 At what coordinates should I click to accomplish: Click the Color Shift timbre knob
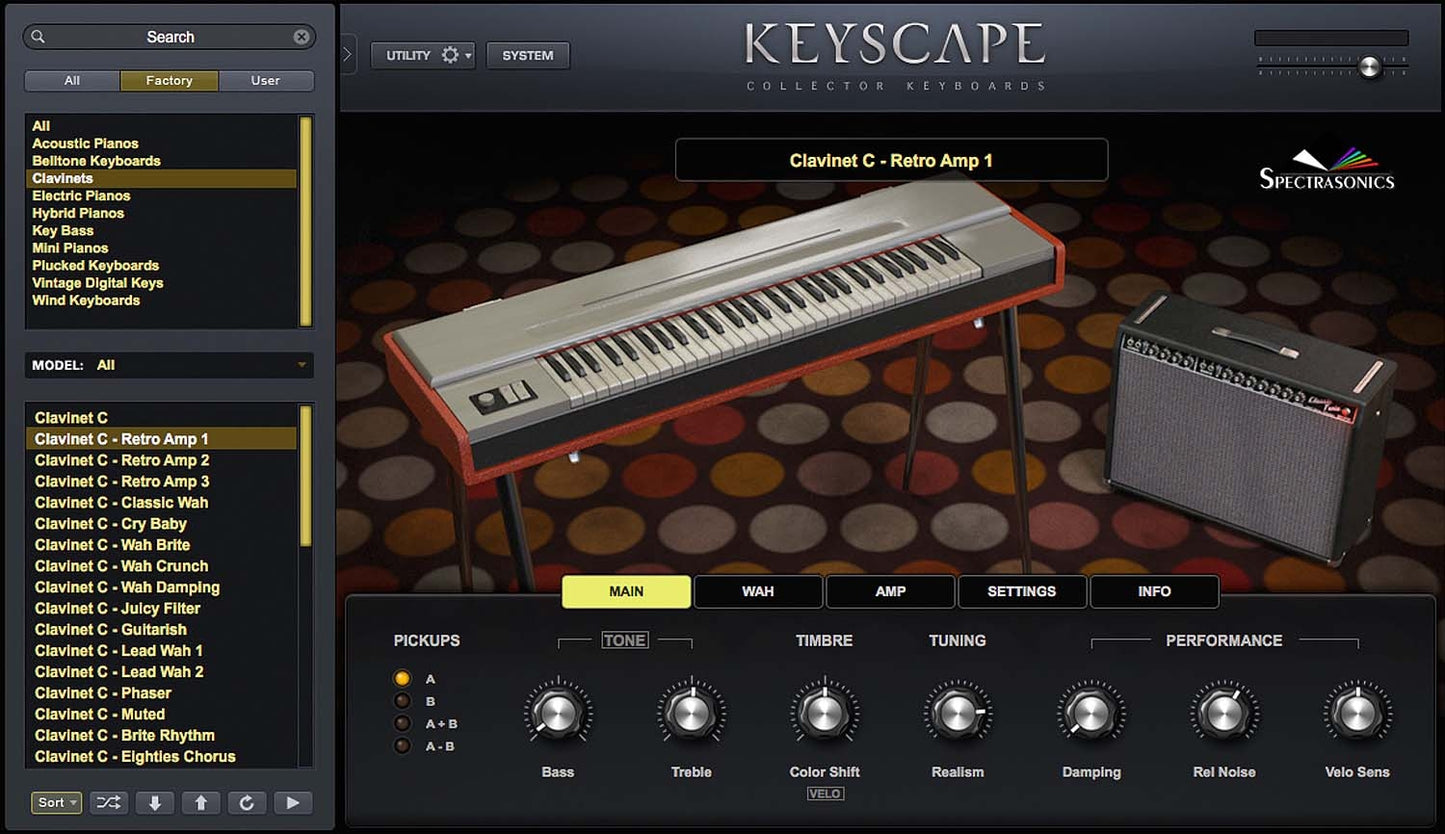pyautogui.click(x=824, y=713)
